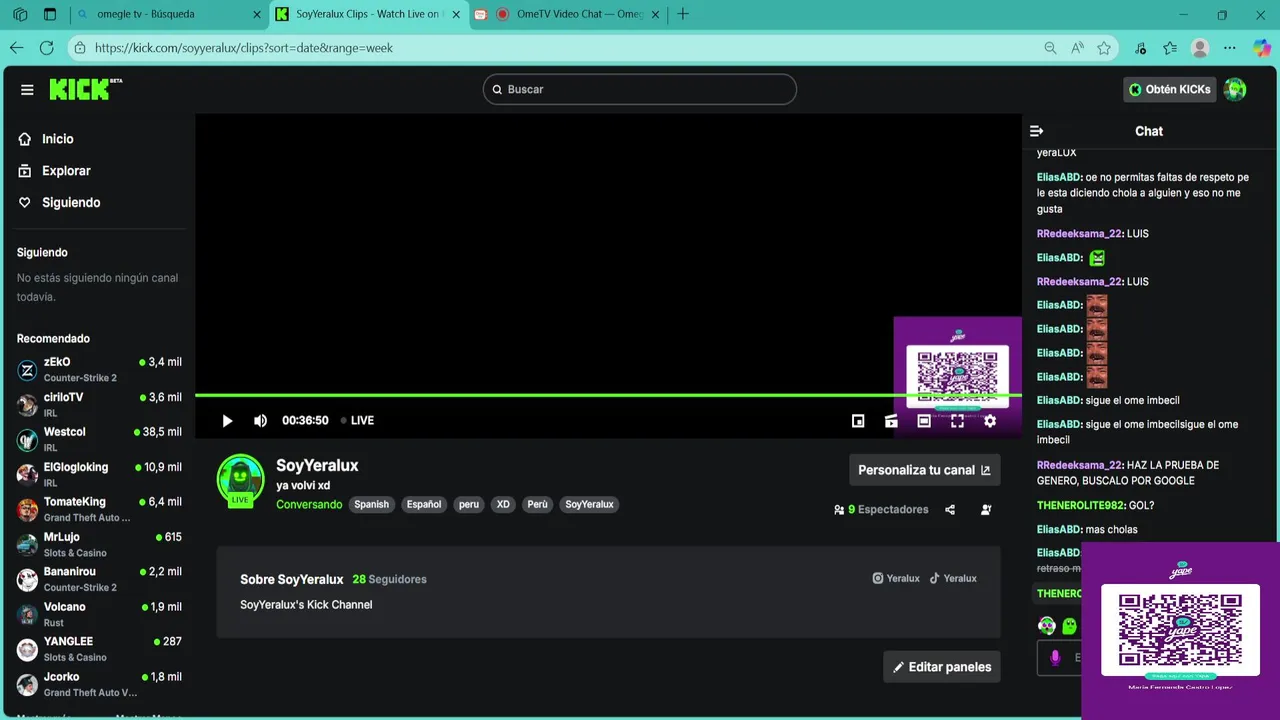Open the Kick hamburger sidebar menu
1280x720 pixels.
tap(27, 90)
